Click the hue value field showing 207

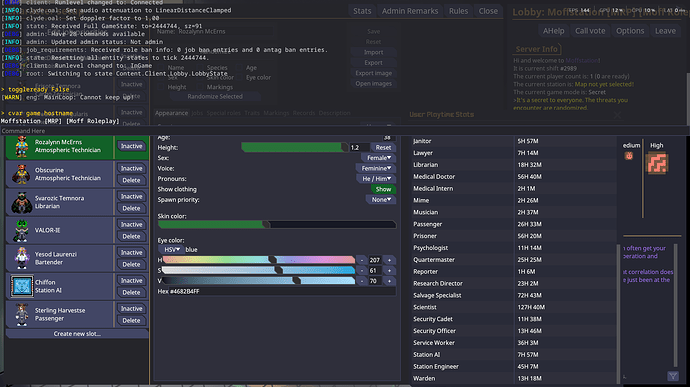pos(375,260)
